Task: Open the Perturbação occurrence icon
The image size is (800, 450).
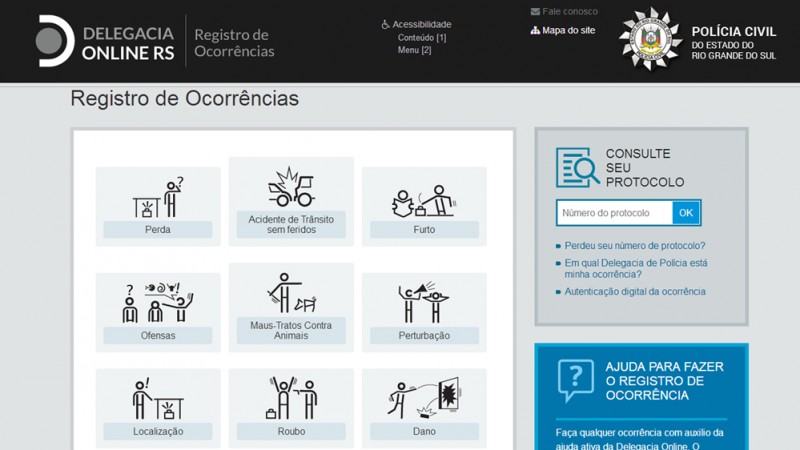Action: [423, 303]
